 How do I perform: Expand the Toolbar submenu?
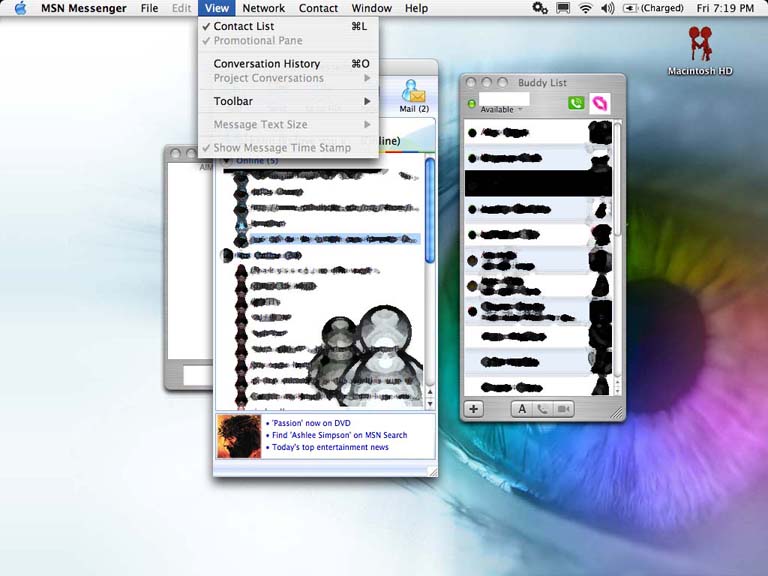[x=288, y=101]
